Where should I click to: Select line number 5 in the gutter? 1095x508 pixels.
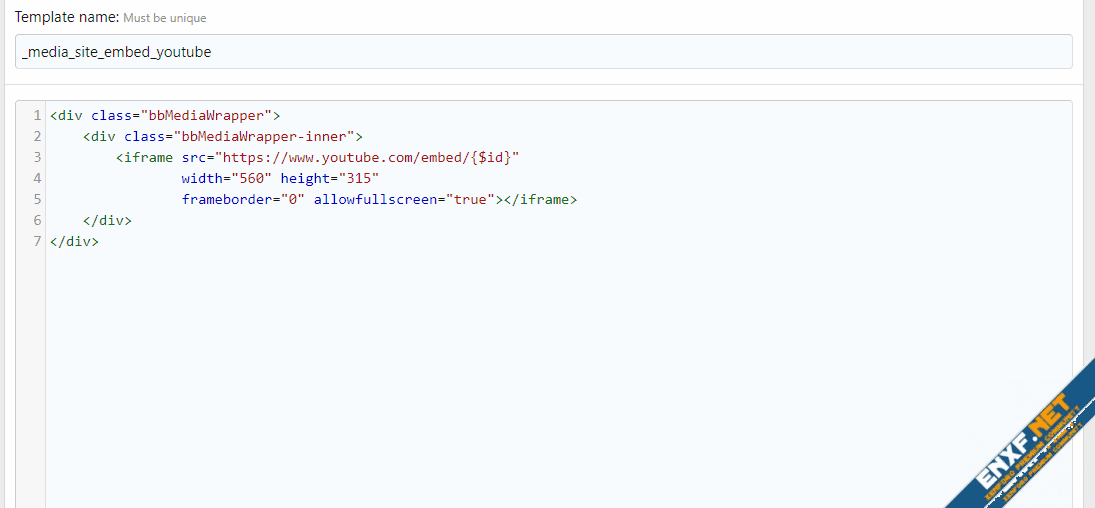[x=37, y=199]
